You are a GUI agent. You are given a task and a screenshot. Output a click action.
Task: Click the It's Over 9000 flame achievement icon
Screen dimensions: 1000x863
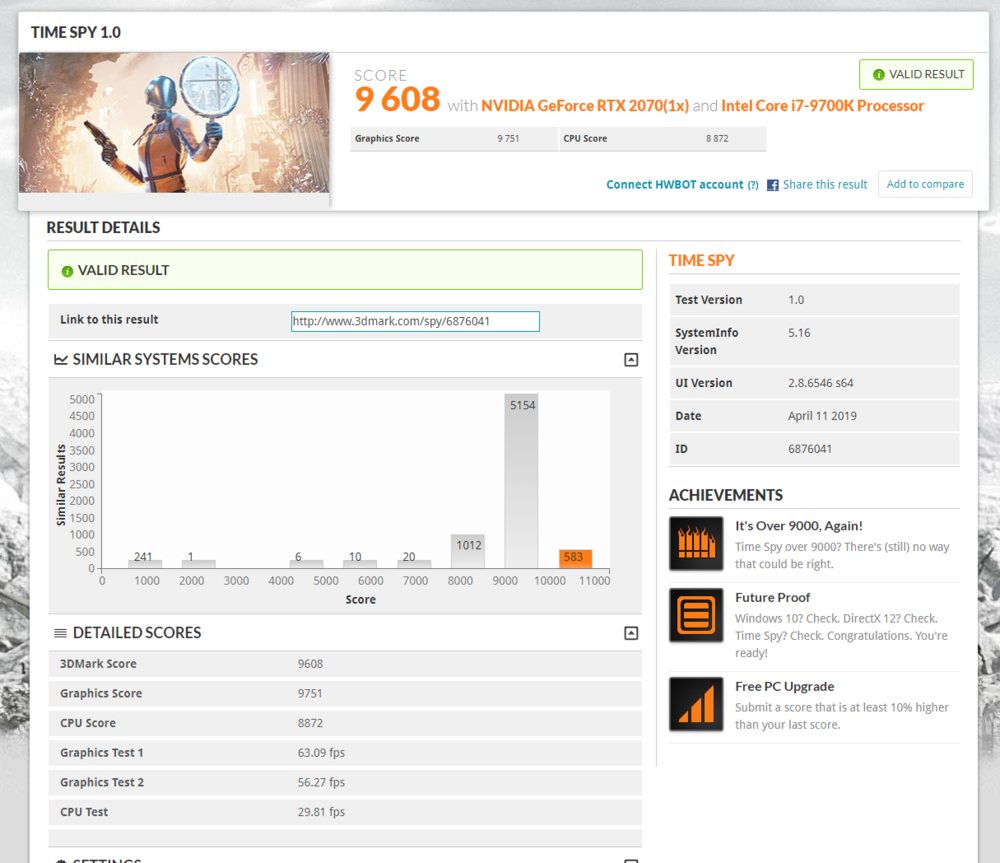[x=696, y=543]
